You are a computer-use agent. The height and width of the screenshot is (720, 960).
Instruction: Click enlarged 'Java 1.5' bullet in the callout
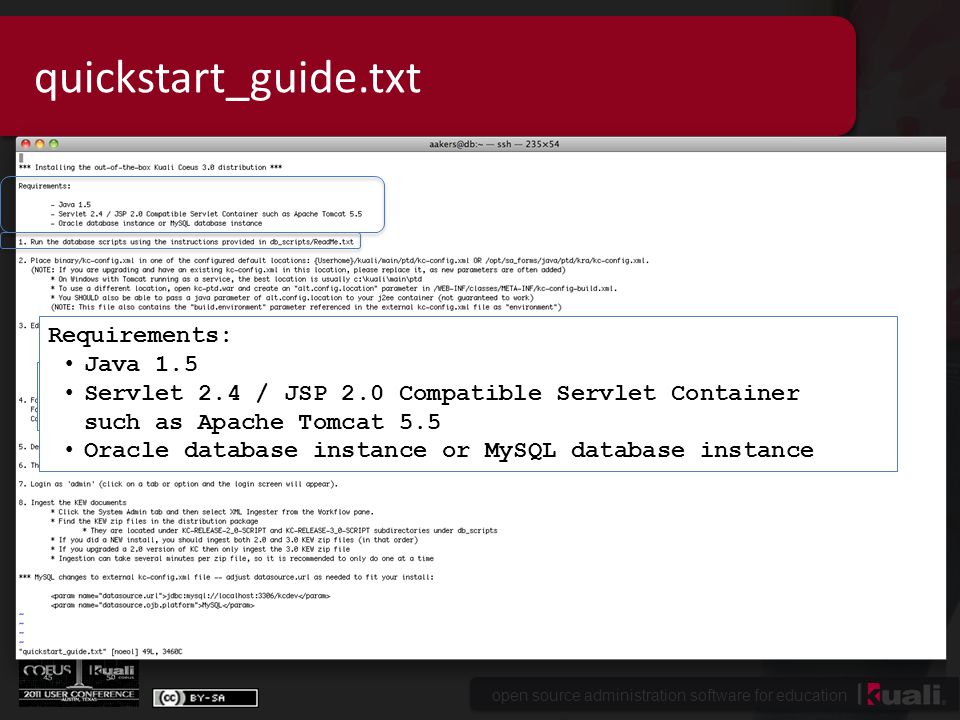141,364
